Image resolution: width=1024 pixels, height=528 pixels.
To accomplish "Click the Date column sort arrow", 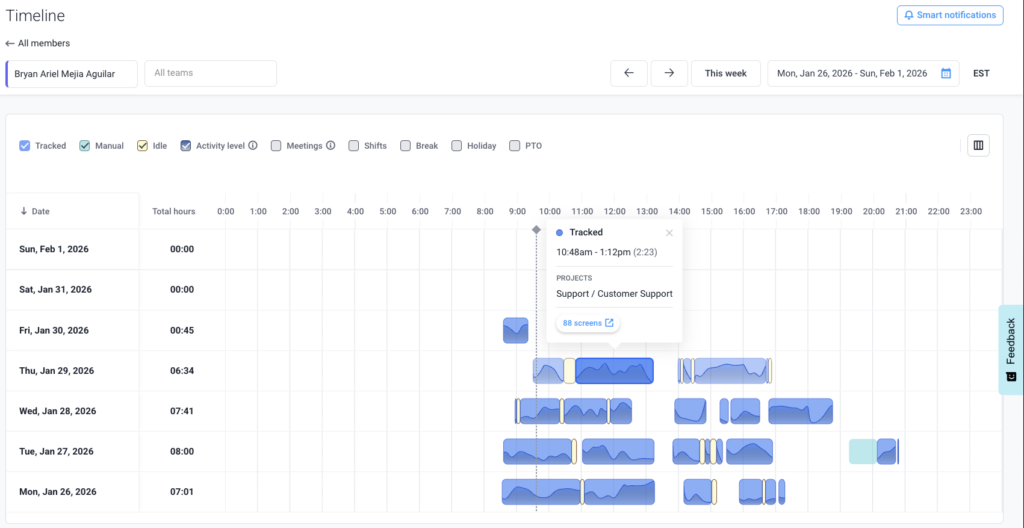I will [x=24, y=212].
